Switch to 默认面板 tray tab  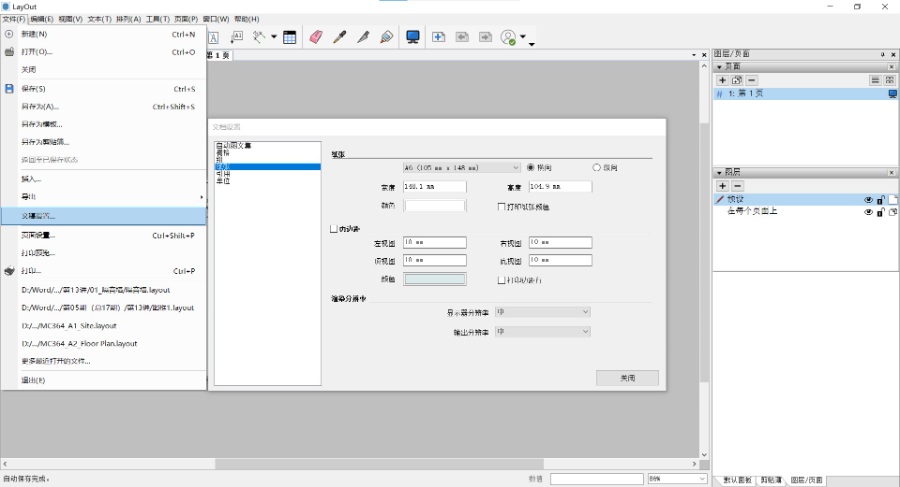[x=738, y=480]
